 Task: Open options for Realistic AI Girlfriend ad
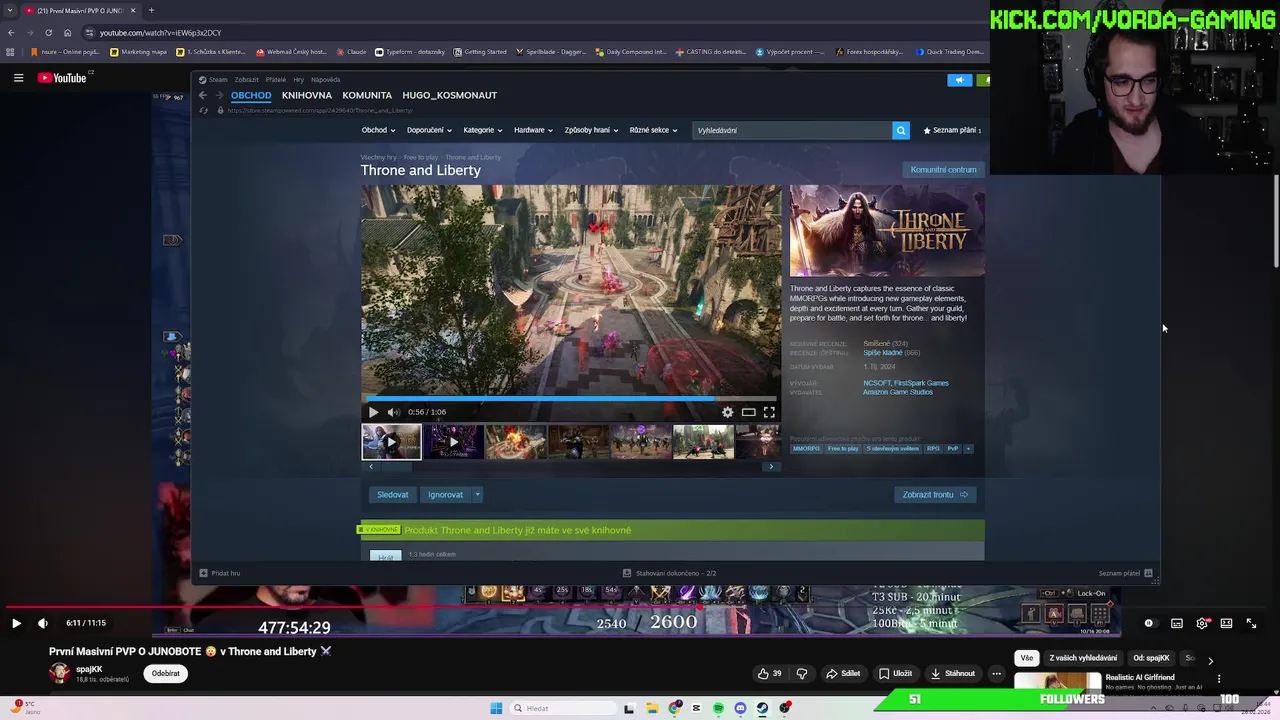pos(1218,679)
